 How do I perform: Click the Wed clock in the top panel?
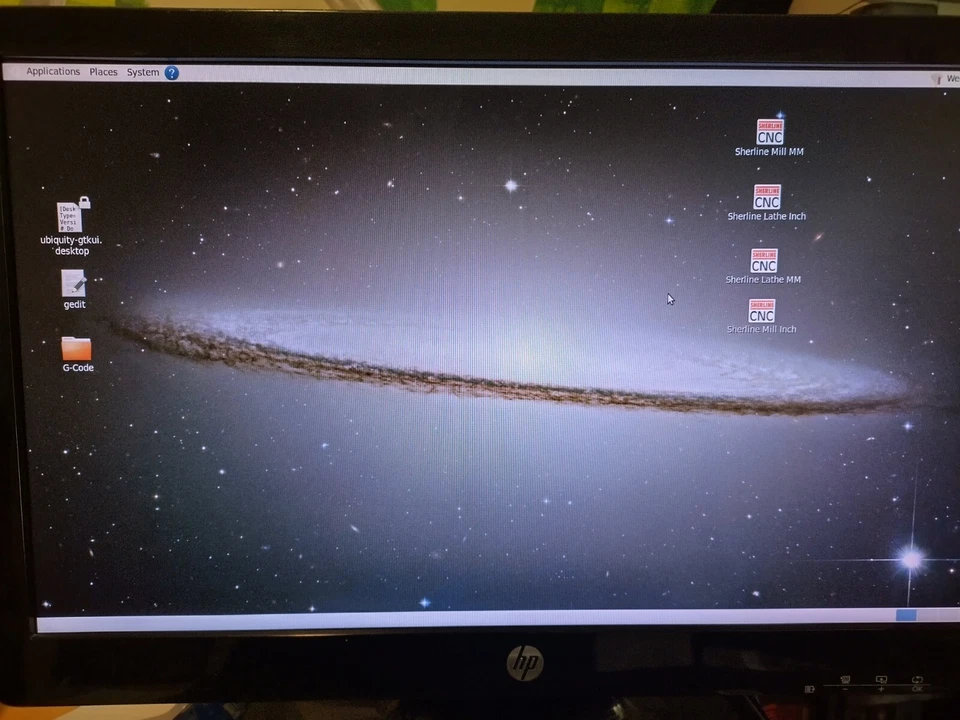coord(951,78)
